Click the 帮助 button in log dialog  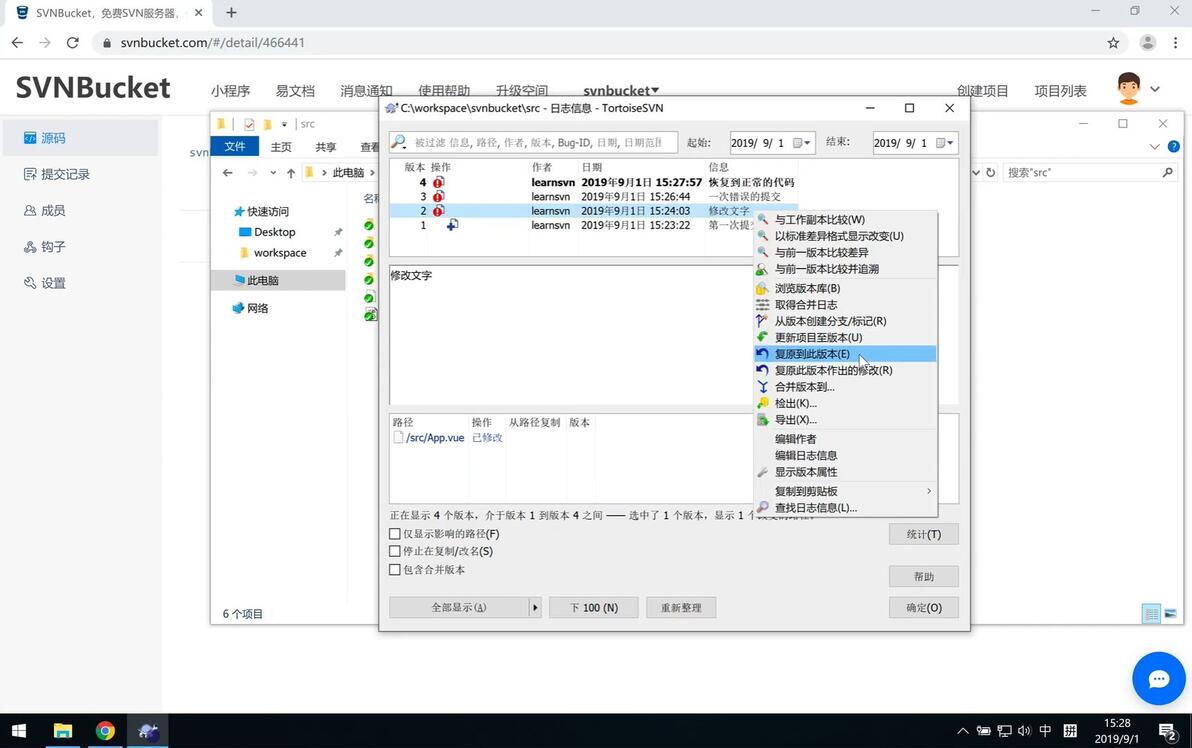point(924,576)
